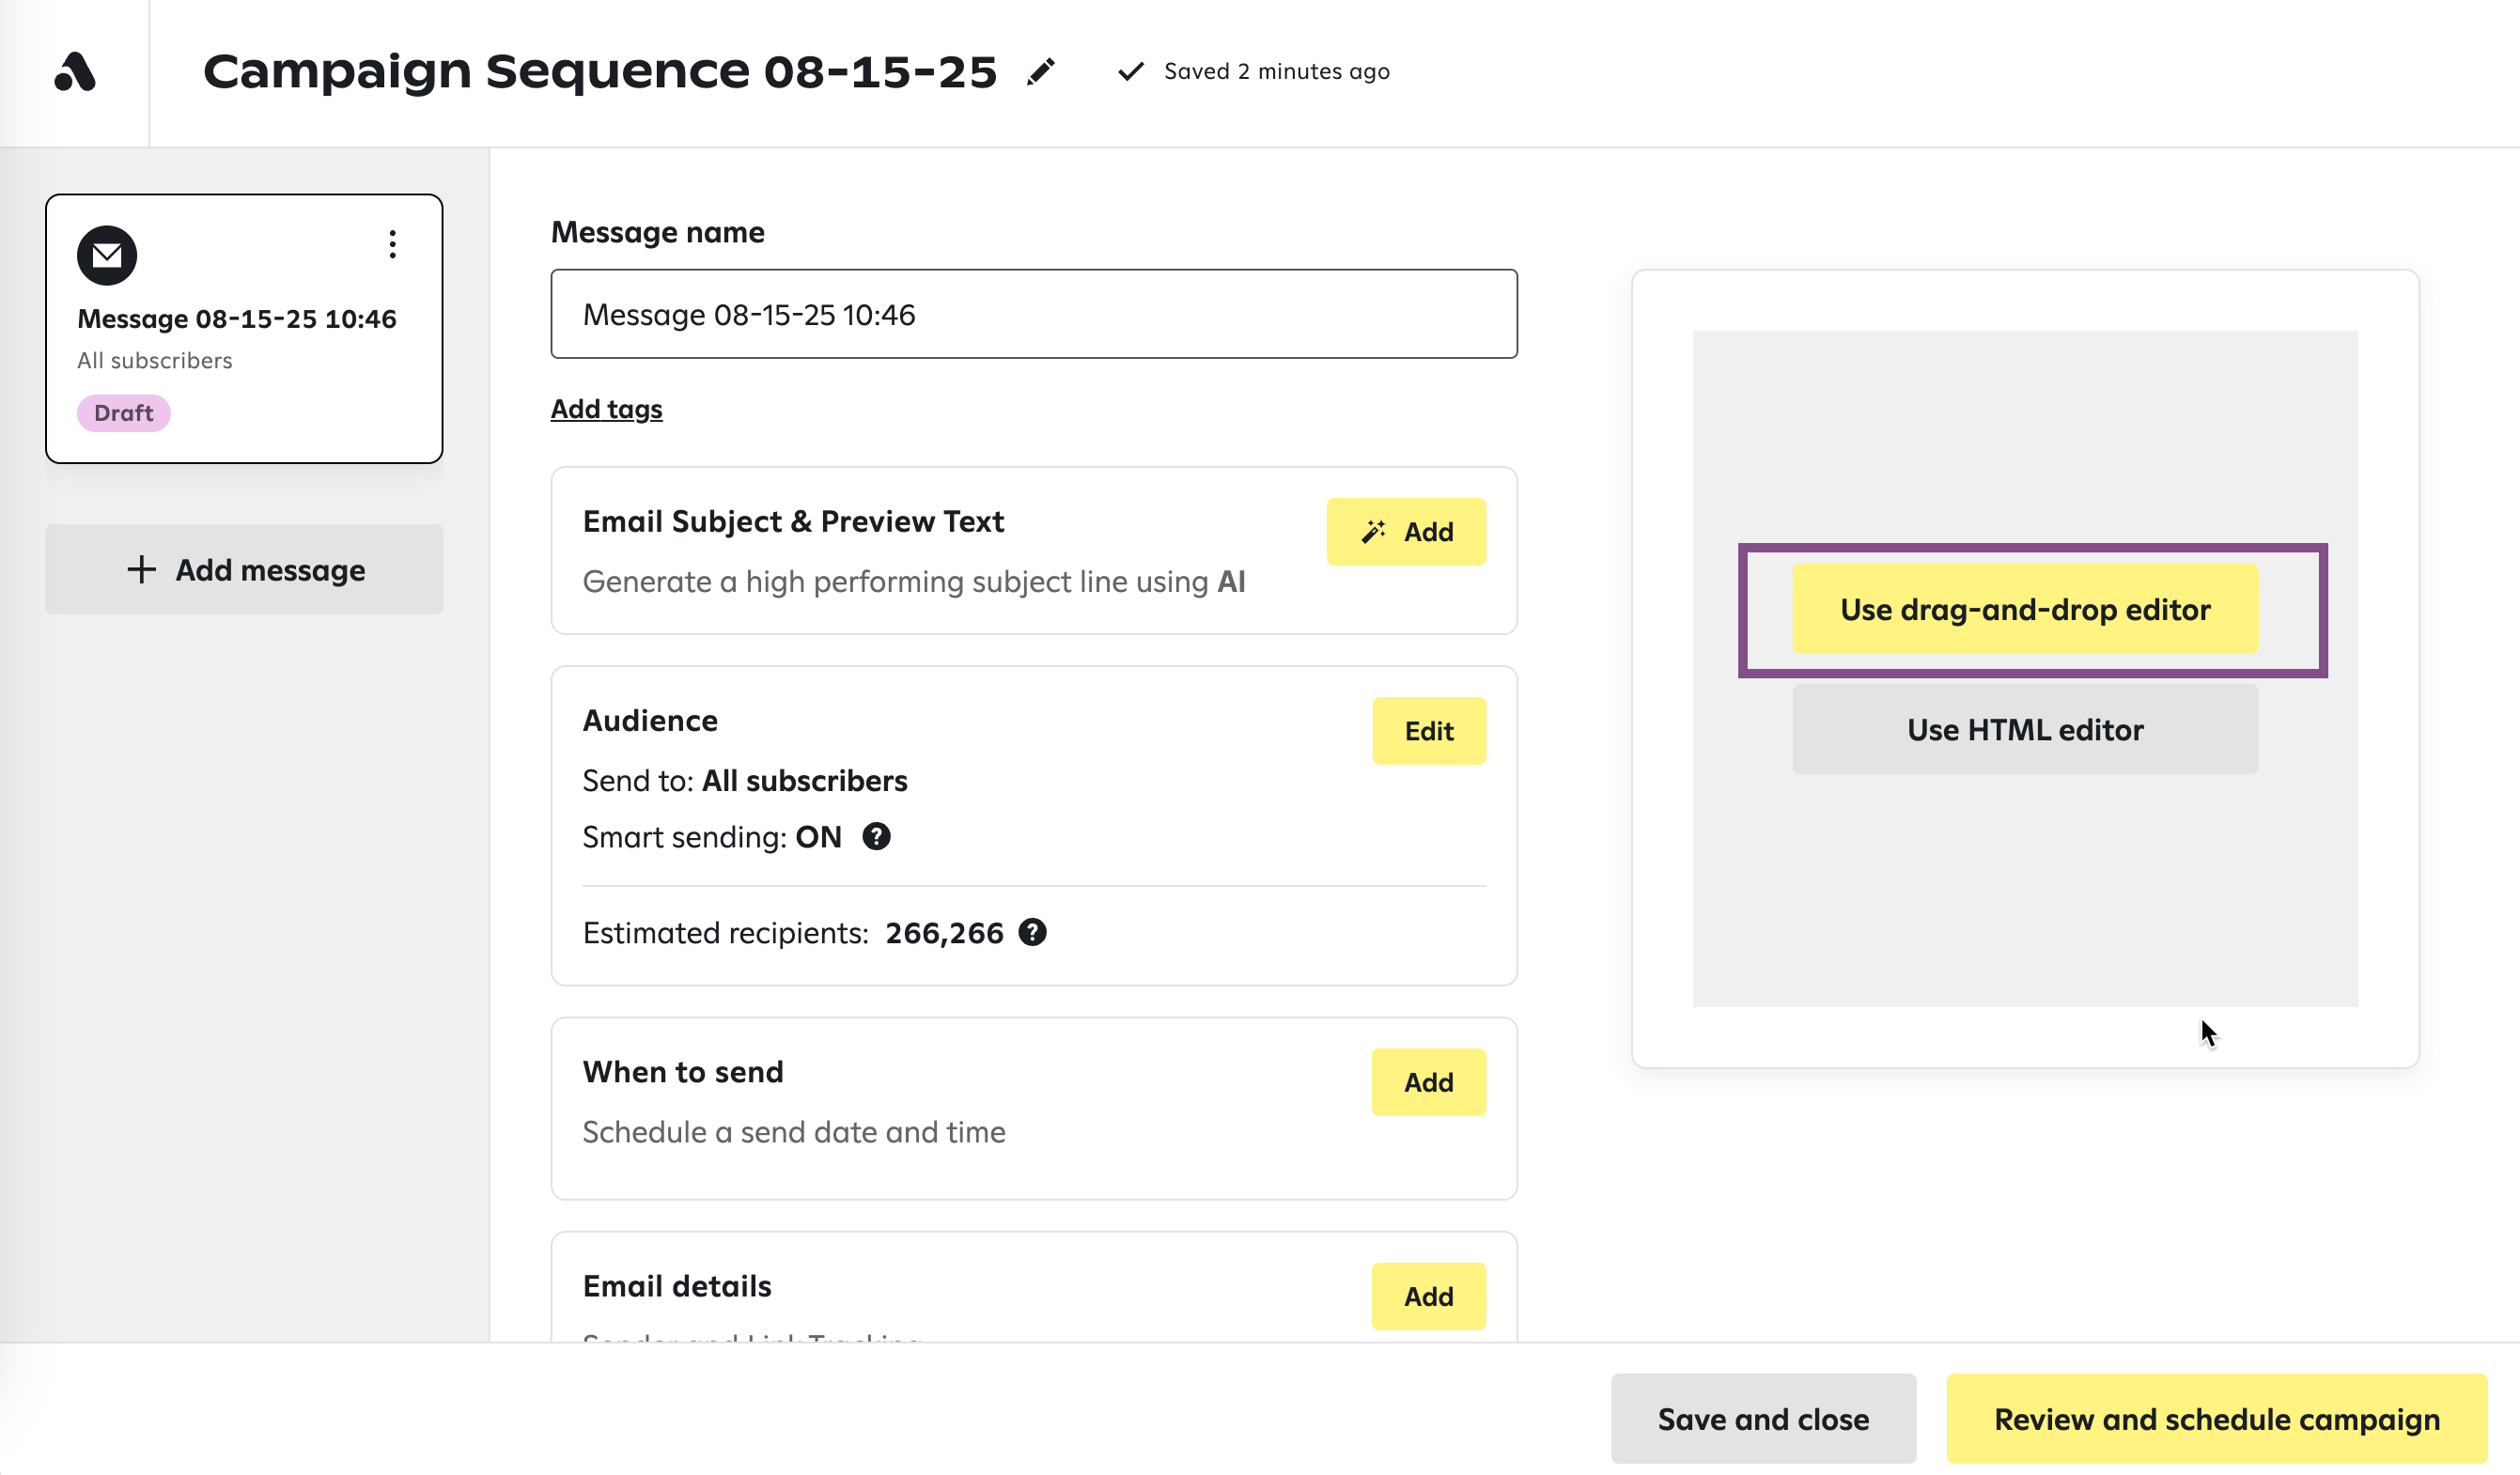Click pencil icon to rename campaign

[x=1040, y=72]
